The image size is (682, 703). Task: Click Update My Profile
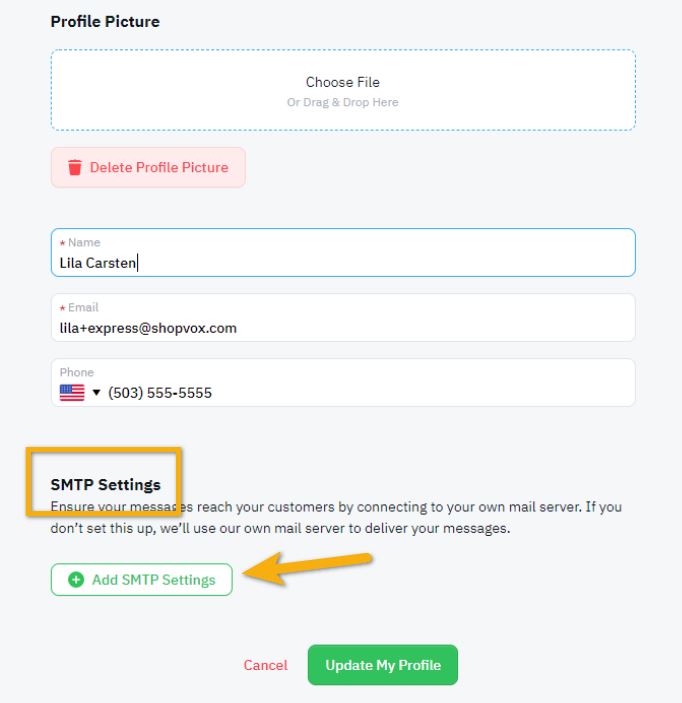tap(382, 665)
